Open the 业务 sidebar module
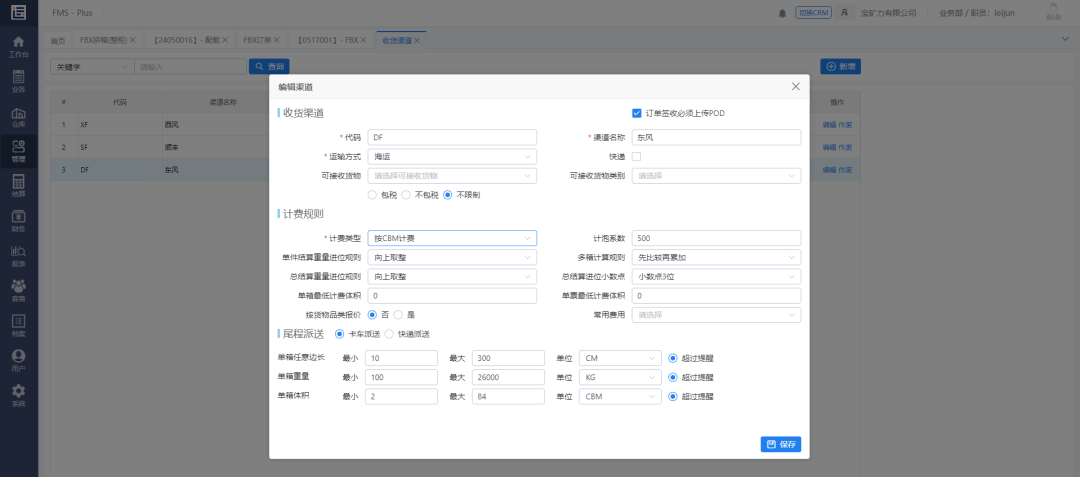 (19, 81)
